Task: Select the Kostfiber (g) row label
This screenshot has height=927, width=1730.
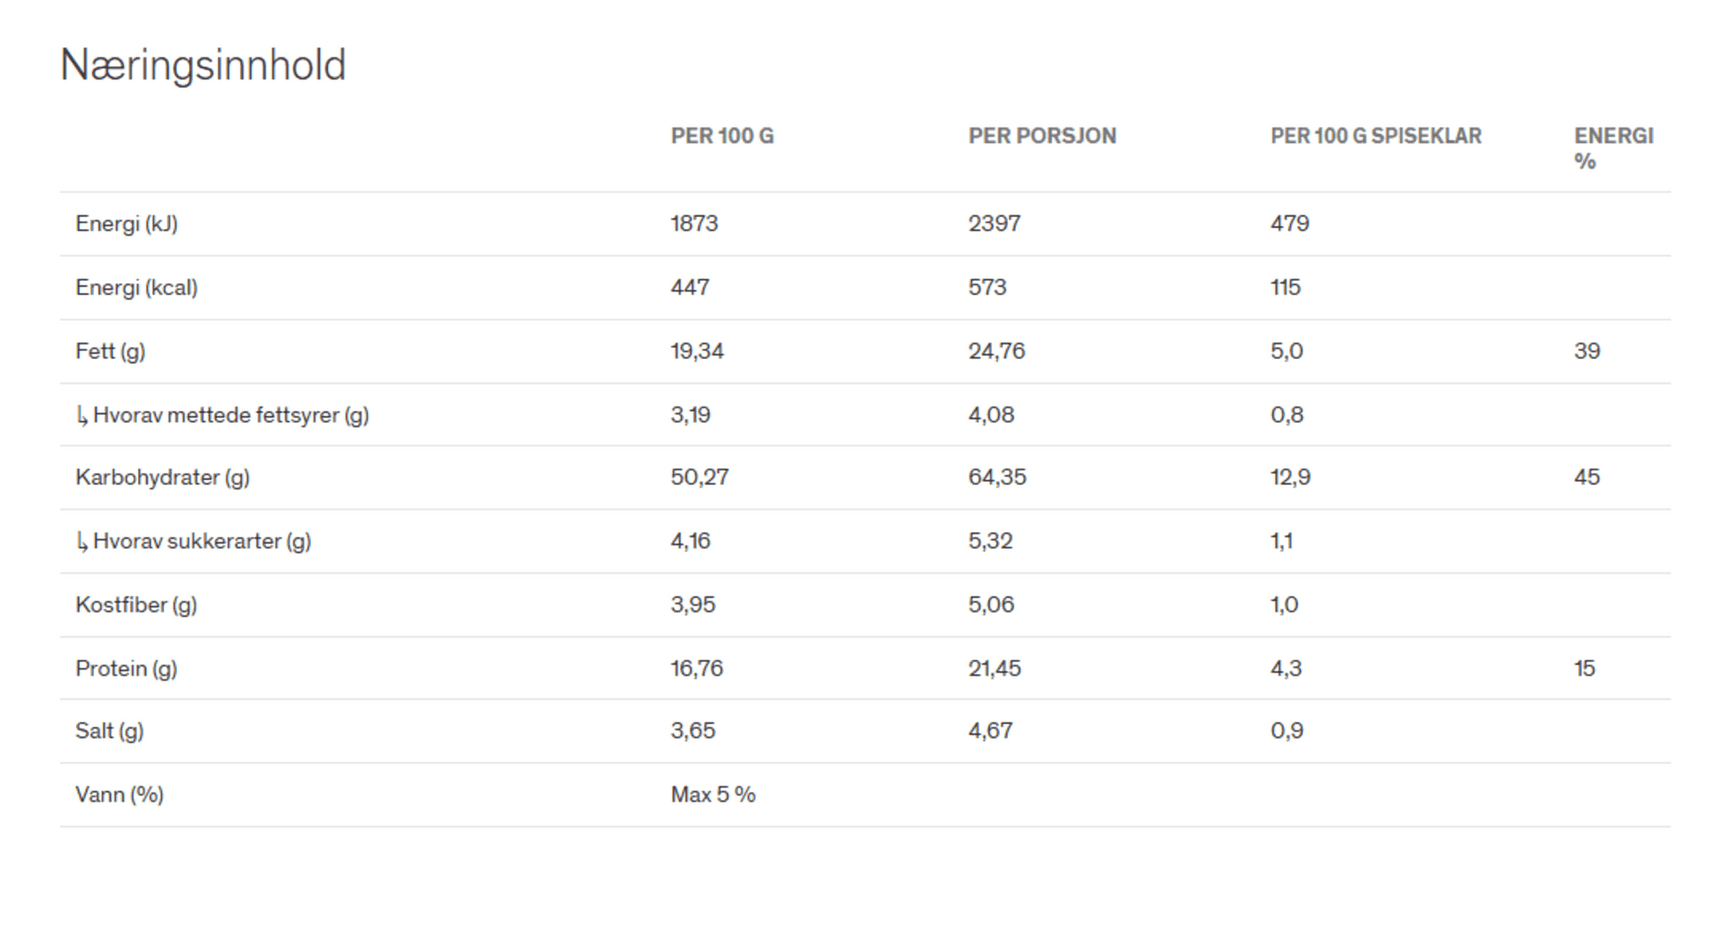Action: click(x=136, y=605)
